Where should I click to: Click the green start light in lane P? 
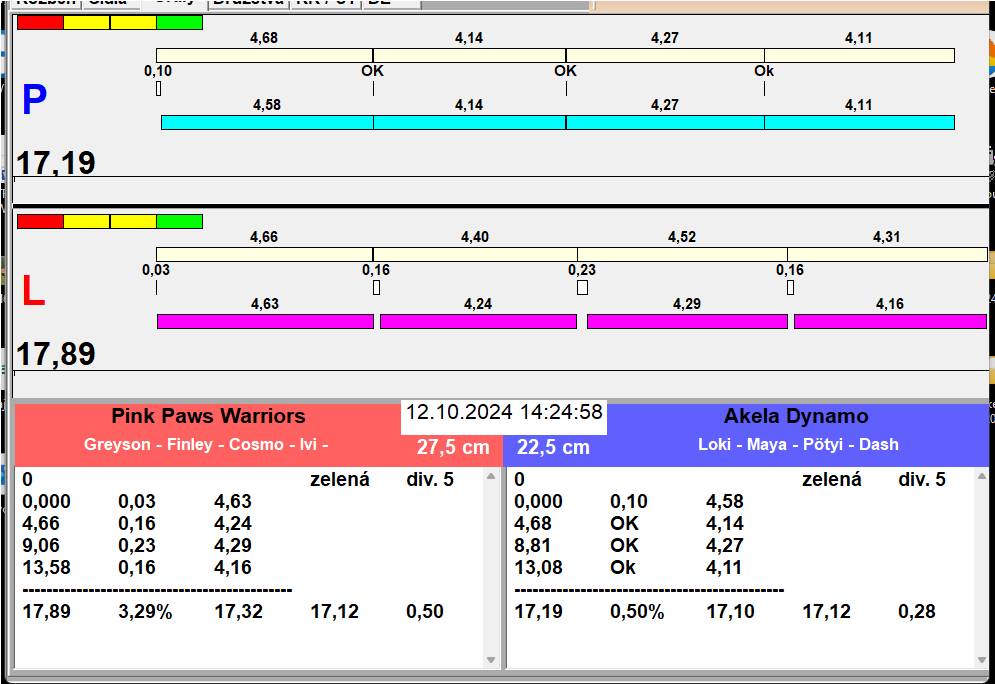(x=179, y=22)
